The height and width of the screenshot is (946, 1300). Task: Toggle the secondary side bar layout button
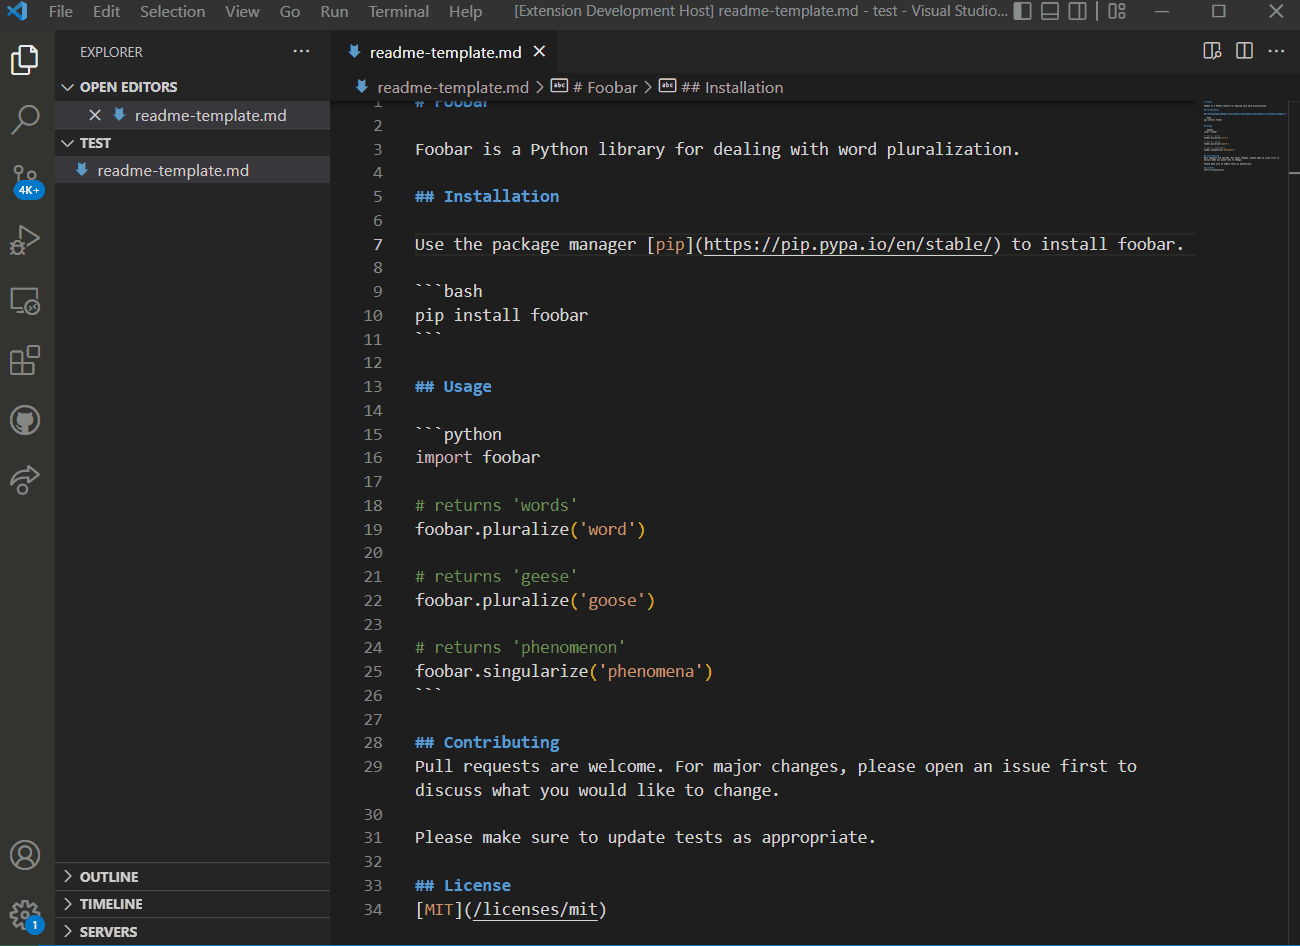1078,11
